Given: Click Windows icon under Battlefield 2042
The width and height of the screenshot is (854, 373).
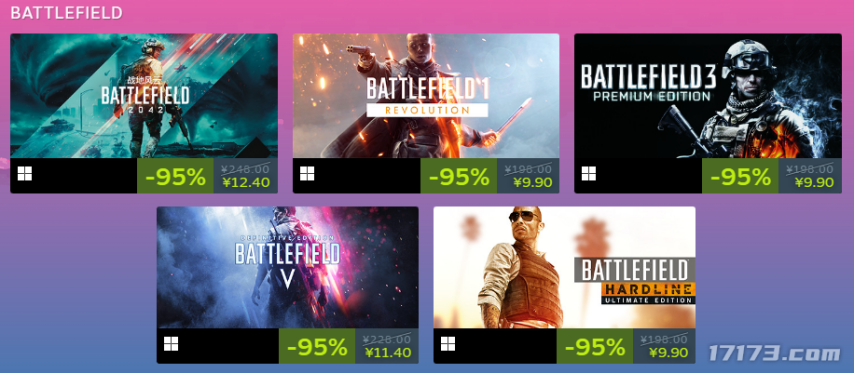Looking at the screenshot, I should [25, 174].
